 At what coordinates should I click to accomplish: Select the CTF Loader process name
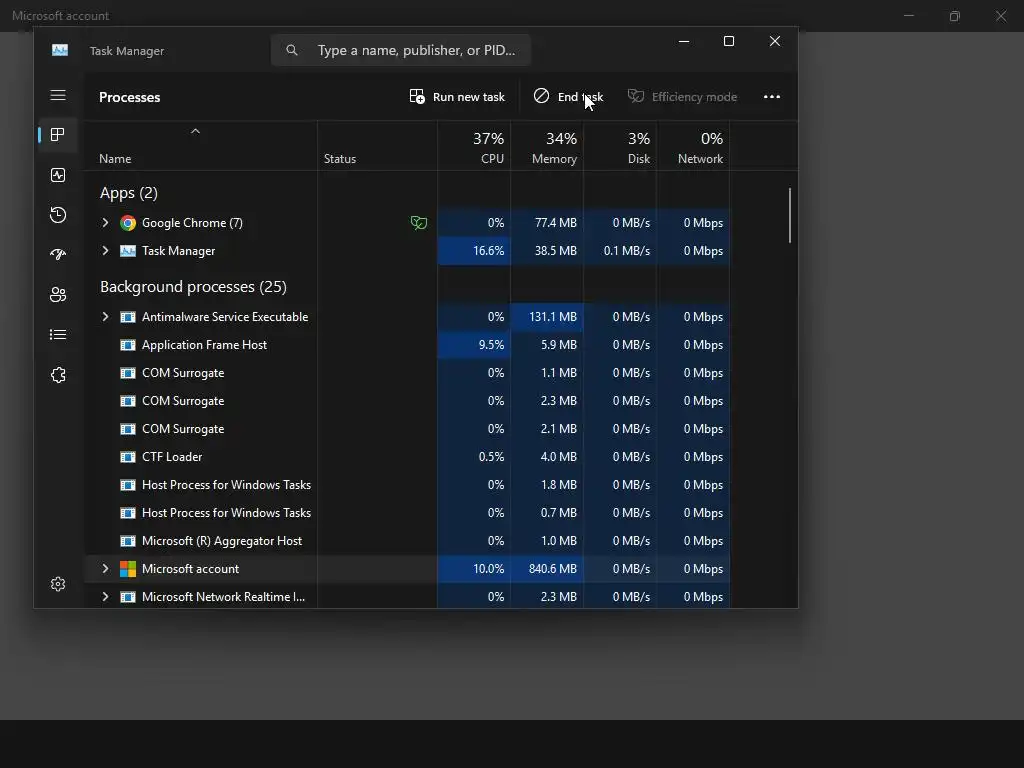point(172,457)
